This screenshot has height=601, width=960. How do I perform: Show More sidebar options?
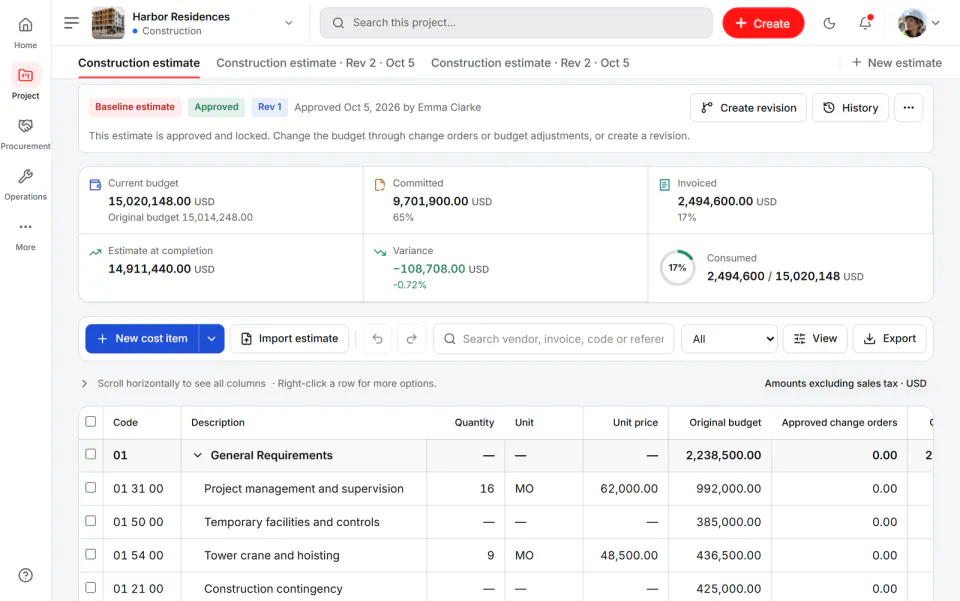[x=25, y=235]
